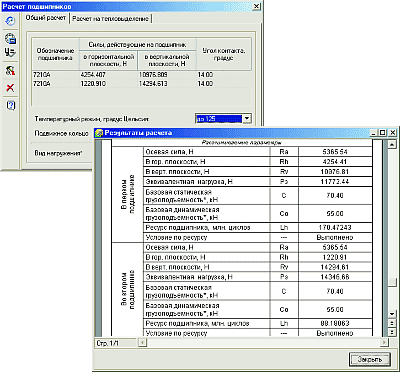Image resolution: width=400 pixels, height=372 pixels.
Task: Click the 'Обозначение подшипника' column header
Action: coord(56,54)
